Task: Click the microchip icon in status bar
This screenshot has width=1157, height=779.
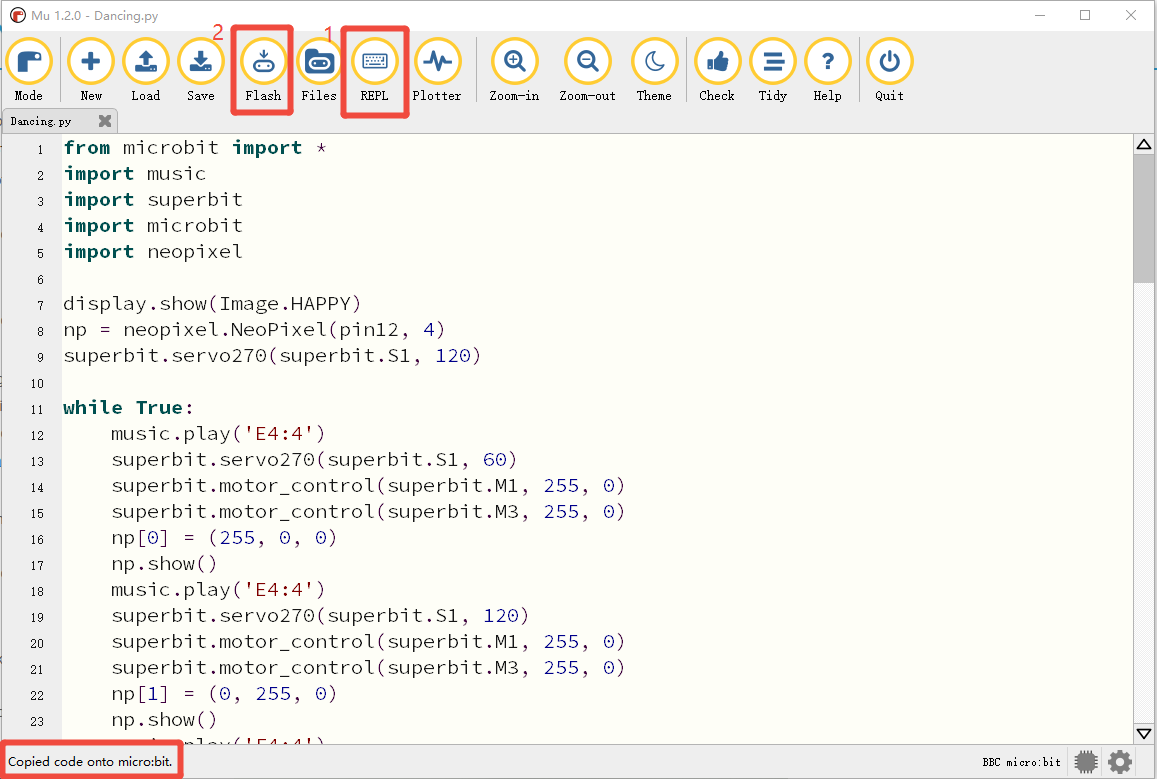Action: 1086,762
